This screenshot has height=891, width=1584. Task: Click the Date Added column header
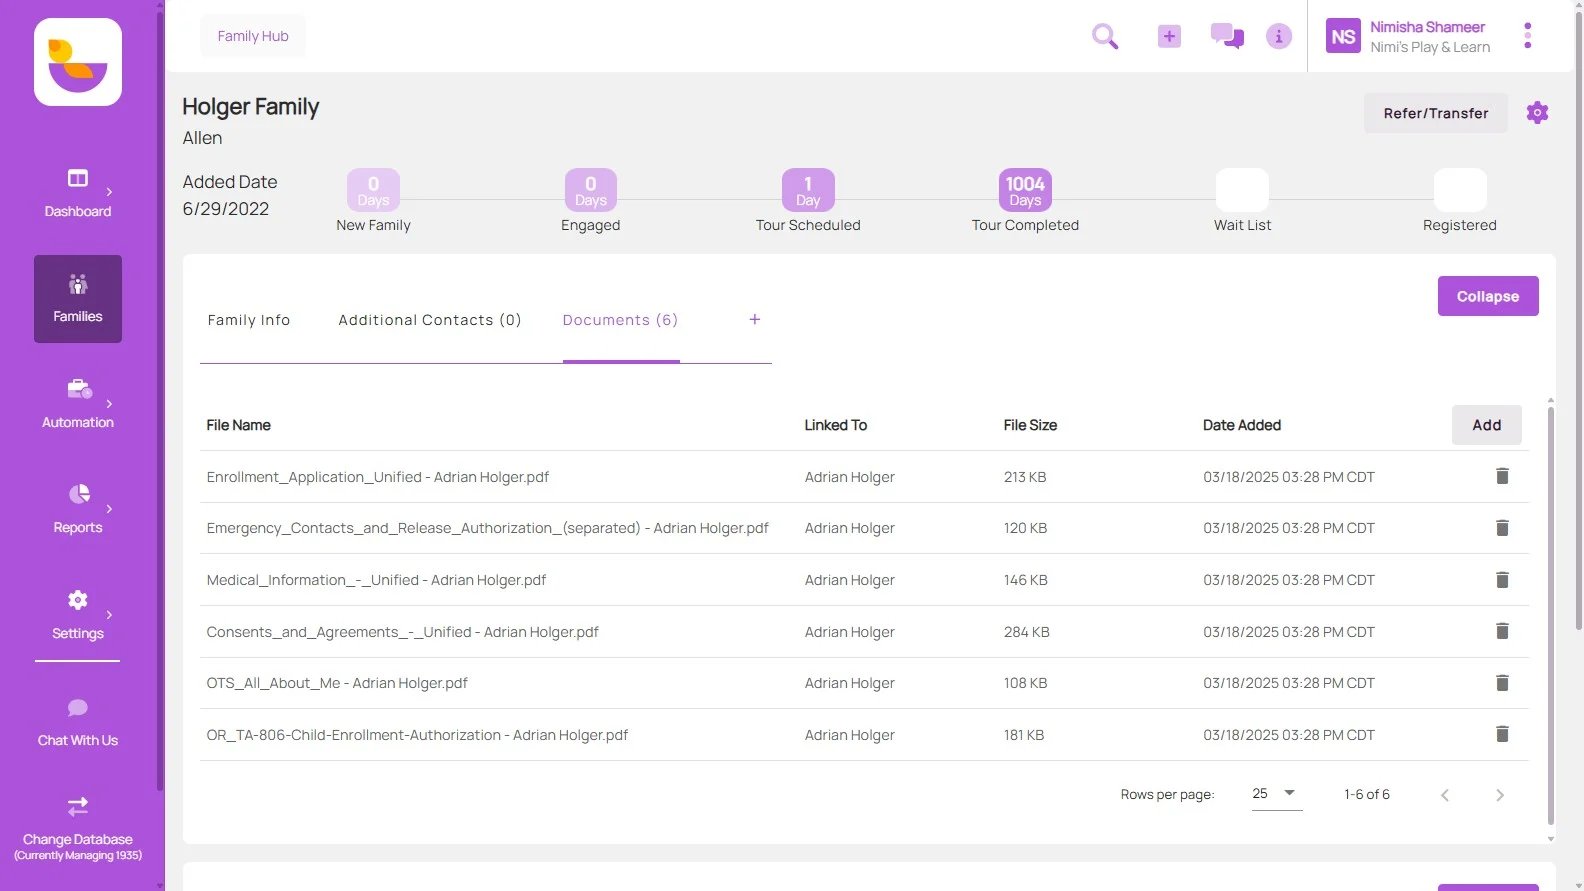tap(1242, 425)
